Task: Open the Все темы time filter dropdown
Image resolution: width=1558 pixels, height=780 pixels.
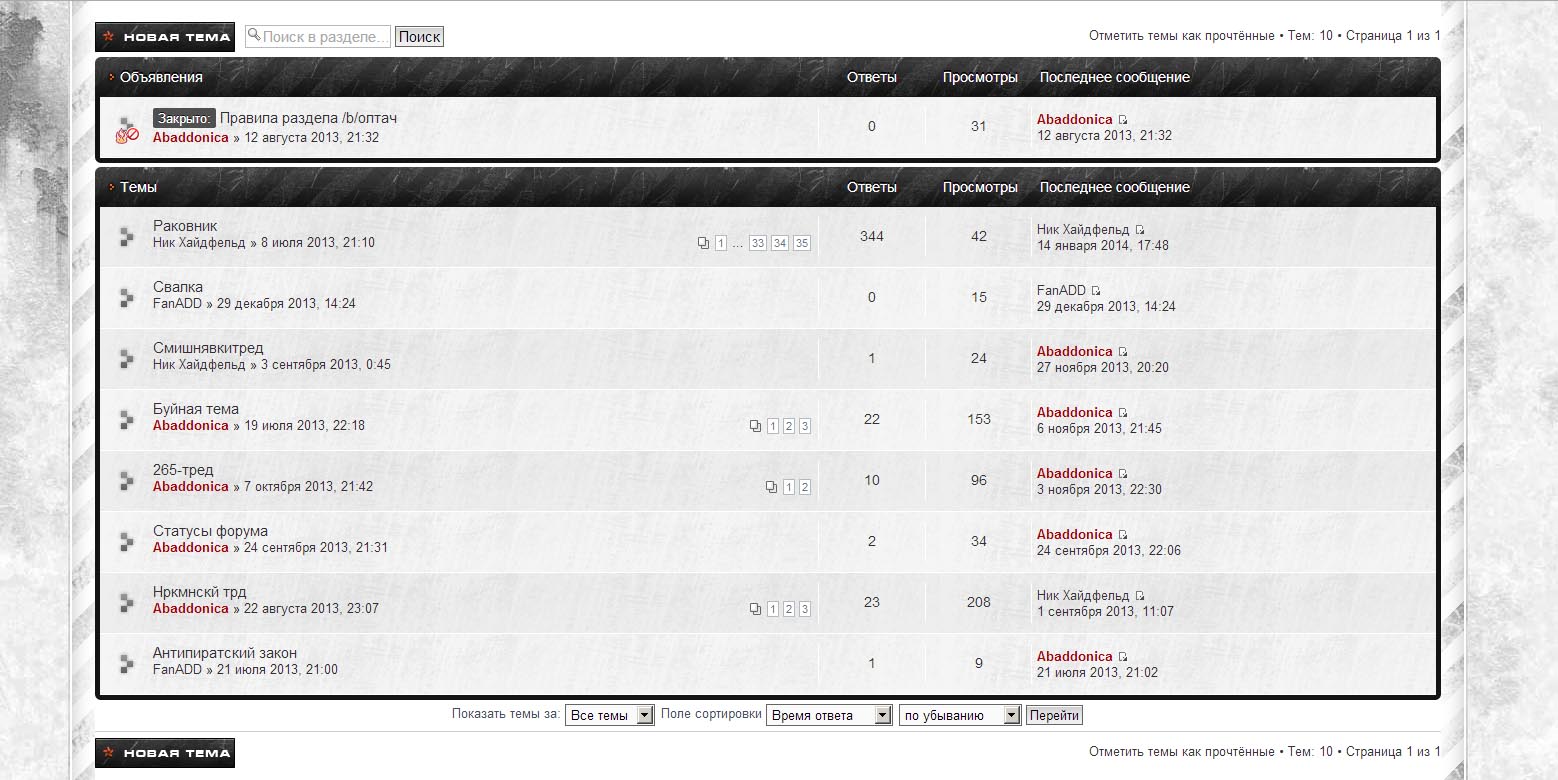Action: 609,715
